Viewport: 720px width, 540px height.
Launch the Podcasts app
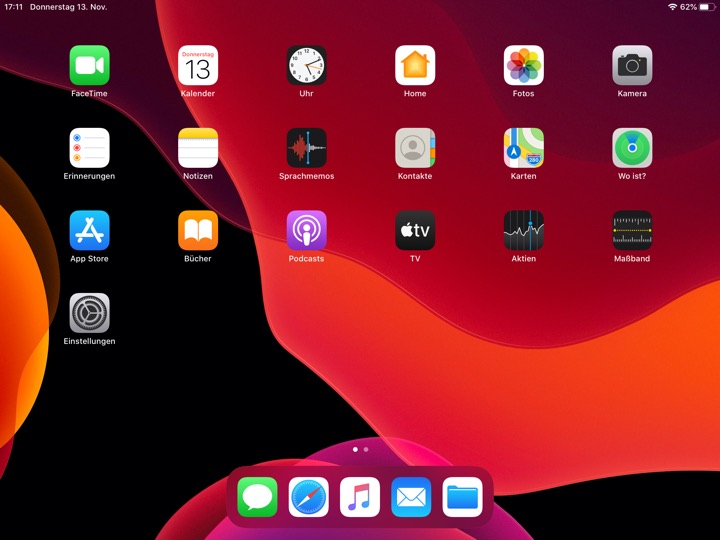coord(306,231)
